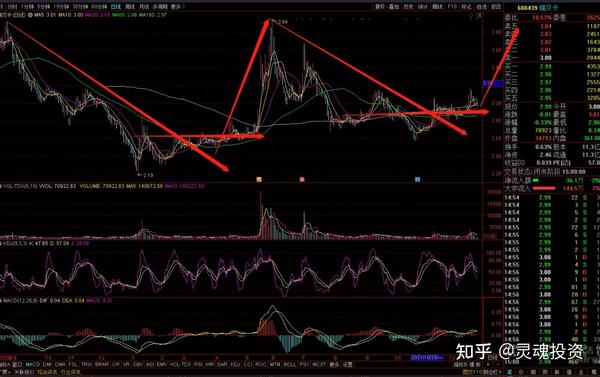This screenshot has height=377, width=600.
Task: Open the 综合资讯 news tab
Action: (47, 372)
